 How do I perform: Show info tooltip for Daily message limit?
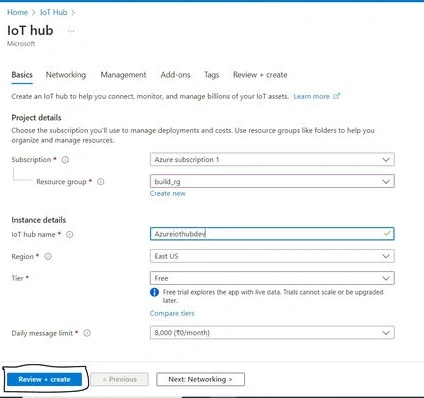point(87,333)
